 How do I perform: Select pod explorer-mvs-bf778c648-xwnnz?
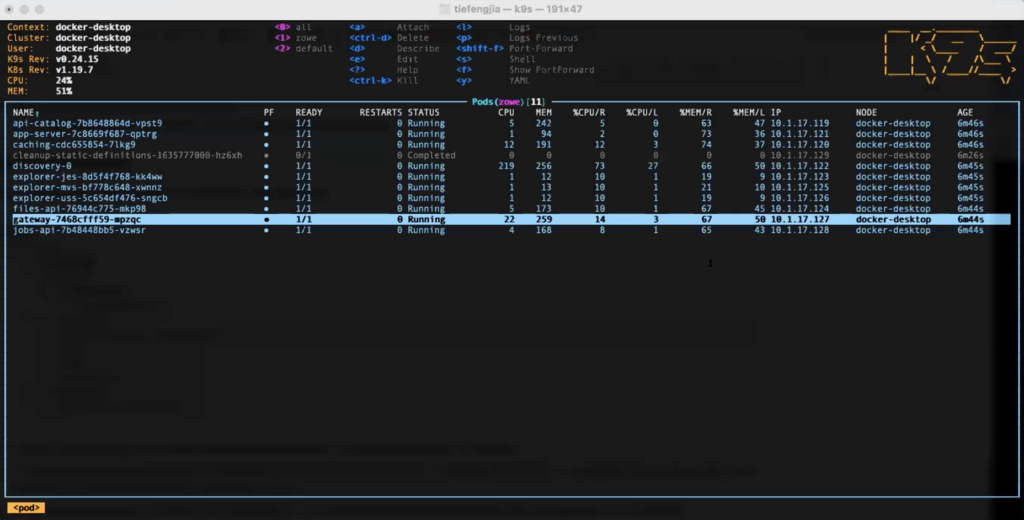point(88,187)
